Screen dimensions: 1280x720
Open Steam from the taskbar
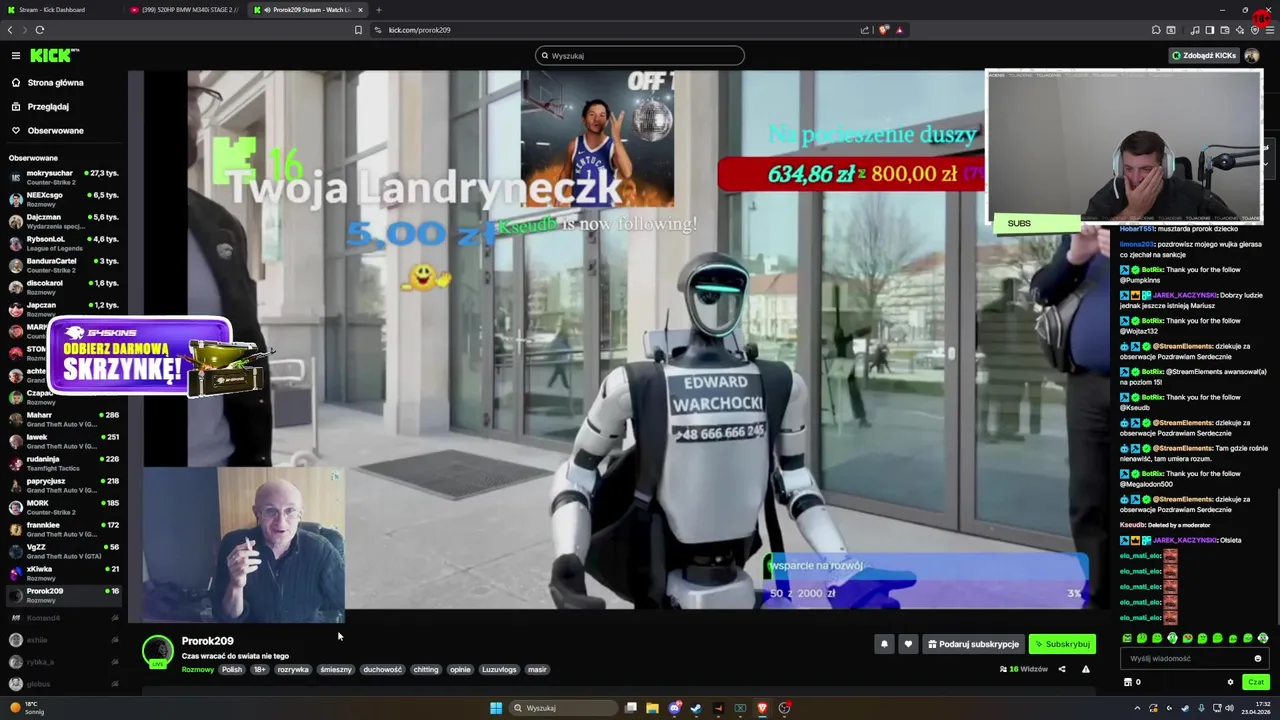pyautogui.click(x=696, y=708)
